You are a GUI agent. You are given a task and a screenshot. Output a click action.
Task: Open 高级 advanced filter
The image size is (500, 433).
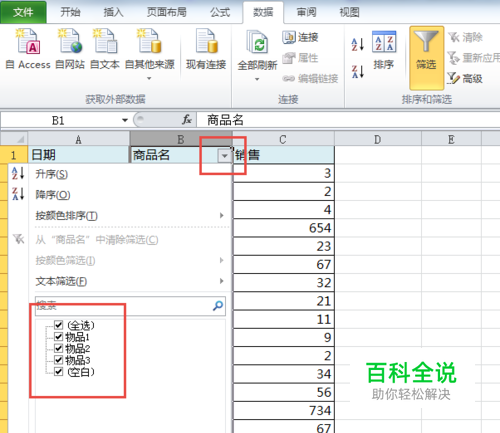pos(465,79)
